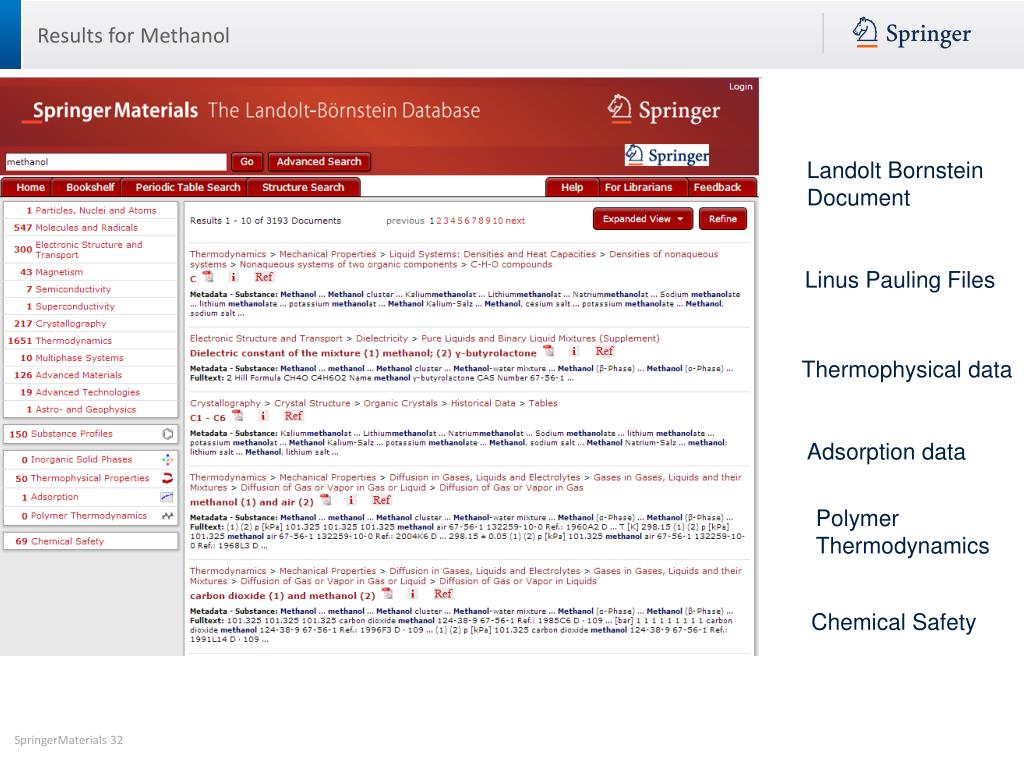Jump to results page 10
1024x768 pixels.
[498, 221]
